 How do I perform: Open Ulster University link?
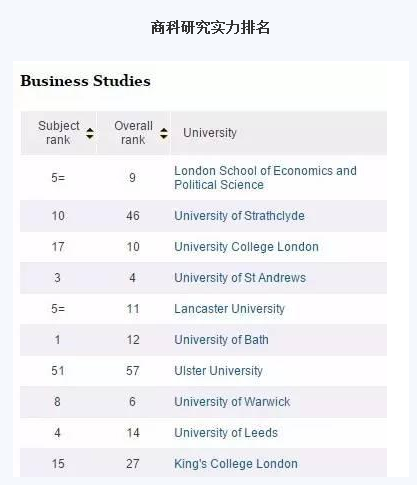point(218,371)
